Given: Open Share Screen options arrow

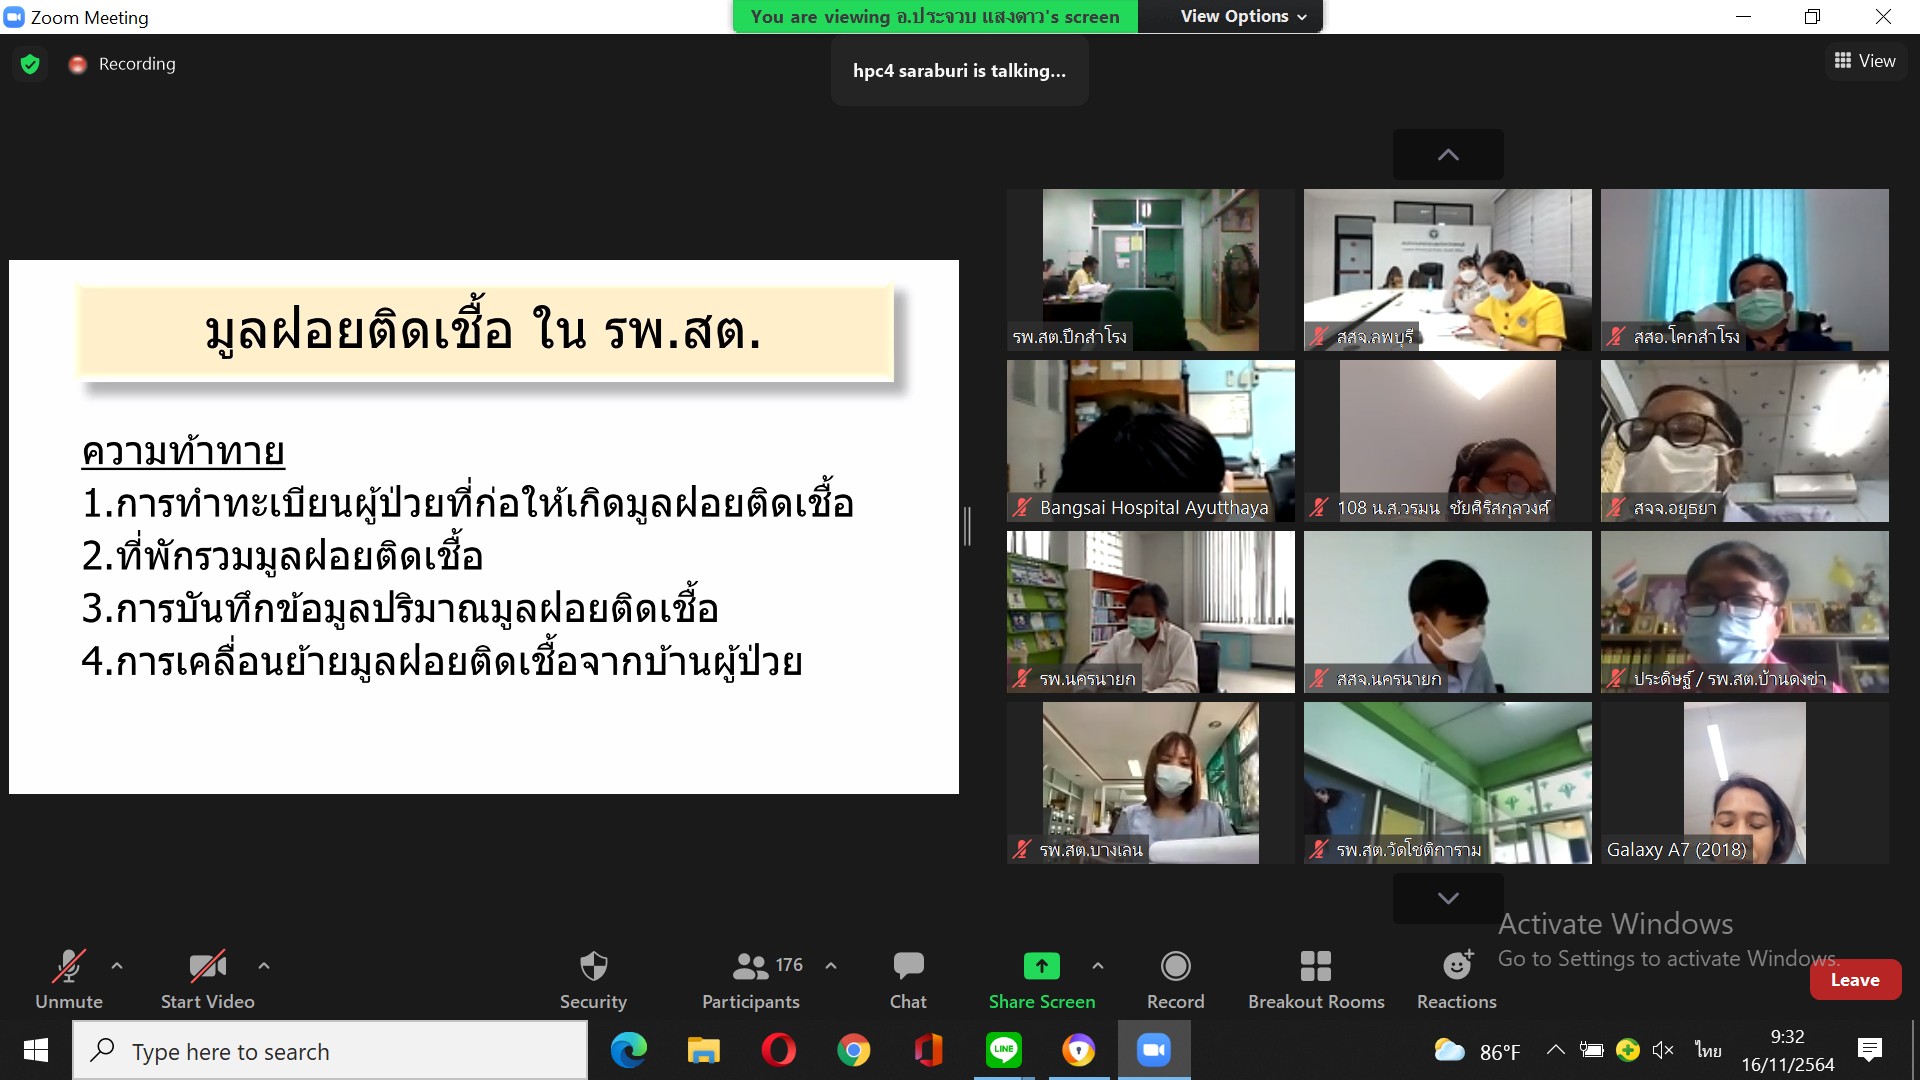Looking at the screenshot, I should coord(1098,966).
